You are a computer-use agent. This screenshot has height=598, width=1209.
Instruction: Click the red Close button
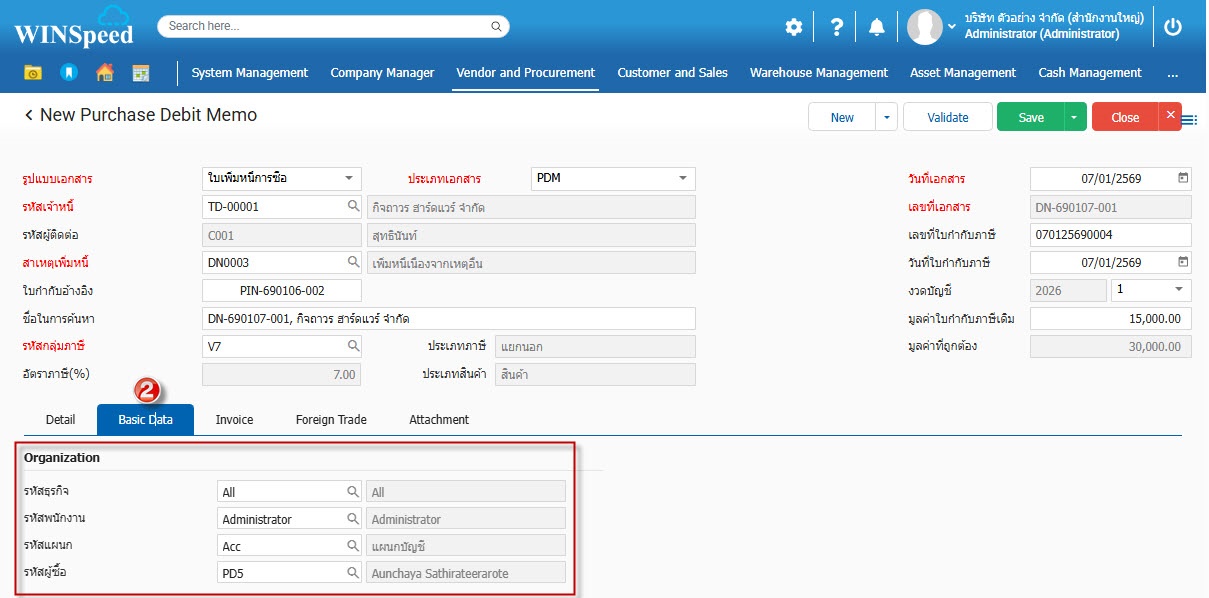click(1124, 117)
